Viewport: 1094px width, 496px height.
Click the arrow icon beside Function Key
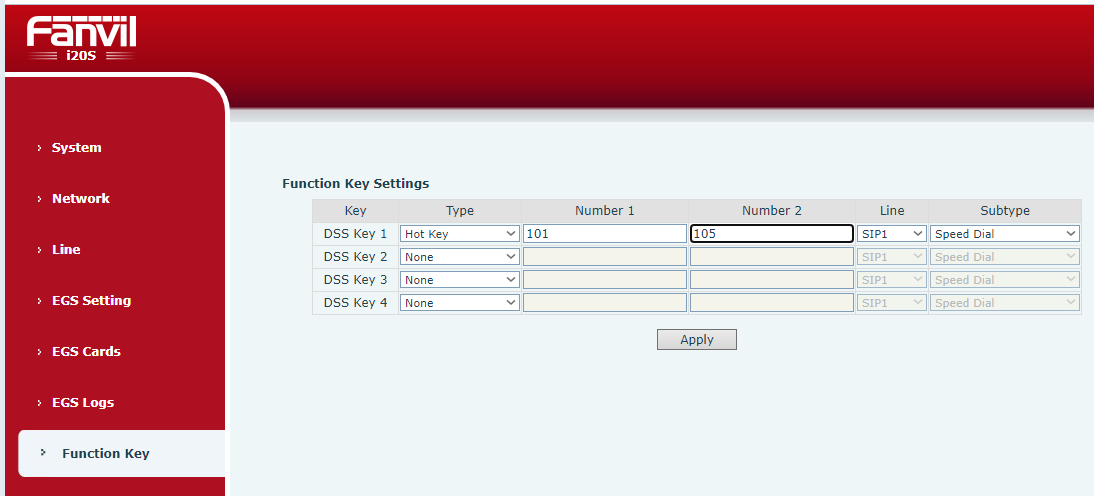click(x=43, y=453)
